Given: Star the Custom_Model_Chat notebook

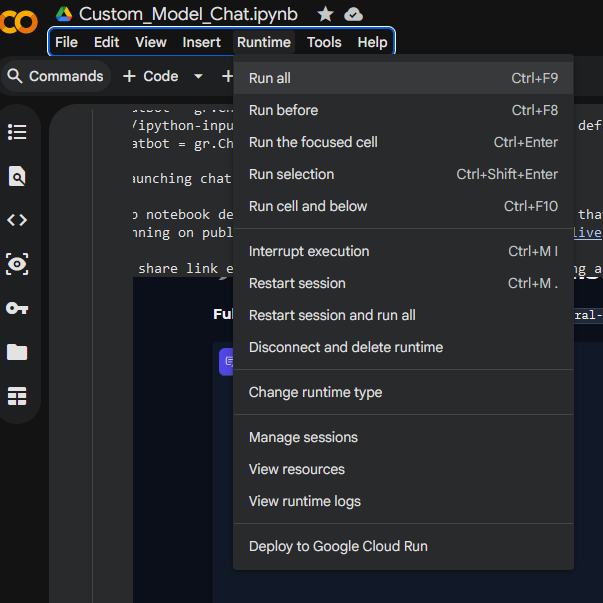Looking at the screenshot, I should 325,14.
